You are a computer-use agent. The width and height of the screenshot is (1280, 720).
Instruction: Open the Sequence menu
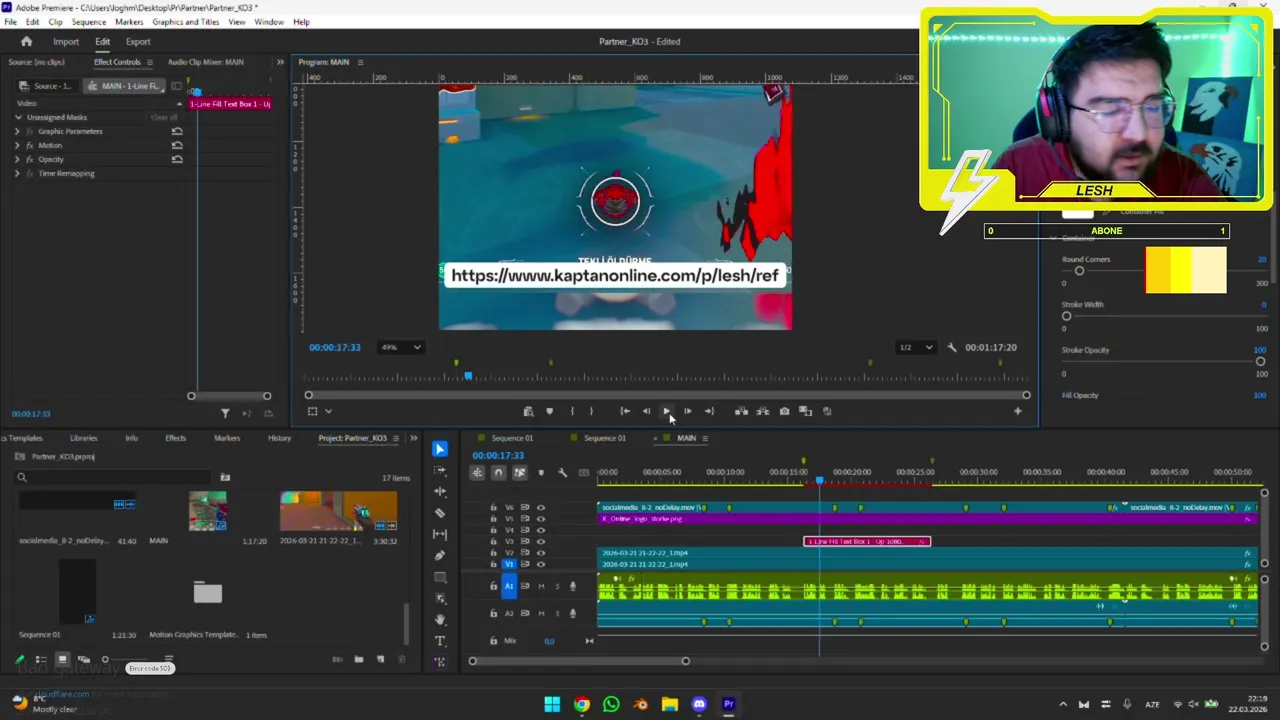88,22
